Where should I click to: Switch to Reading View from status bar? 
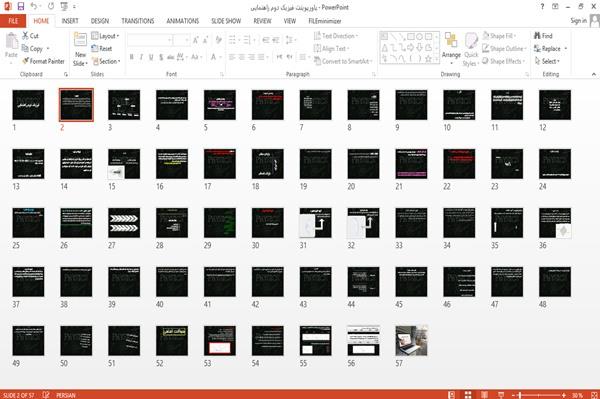point(484,395)
